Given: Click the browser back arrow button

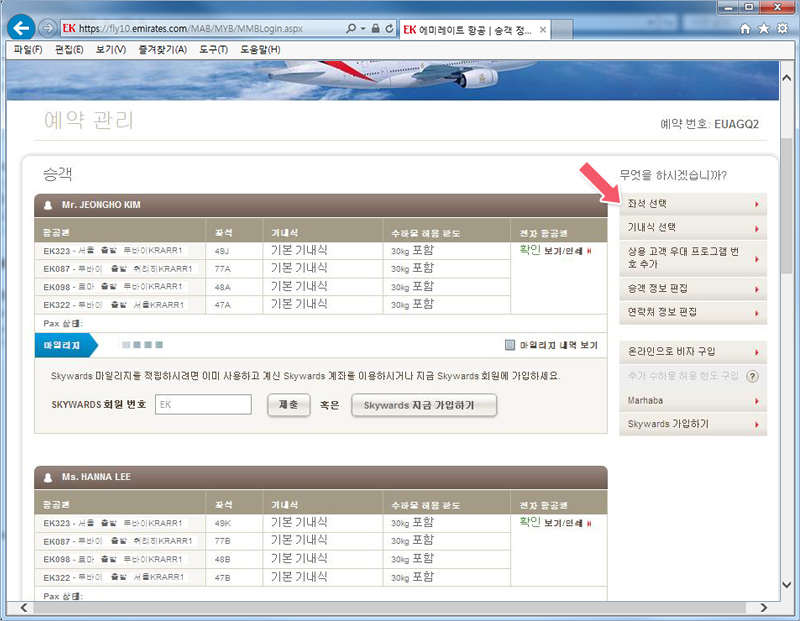Looking at the screenshot, I should tap(21, 28).
